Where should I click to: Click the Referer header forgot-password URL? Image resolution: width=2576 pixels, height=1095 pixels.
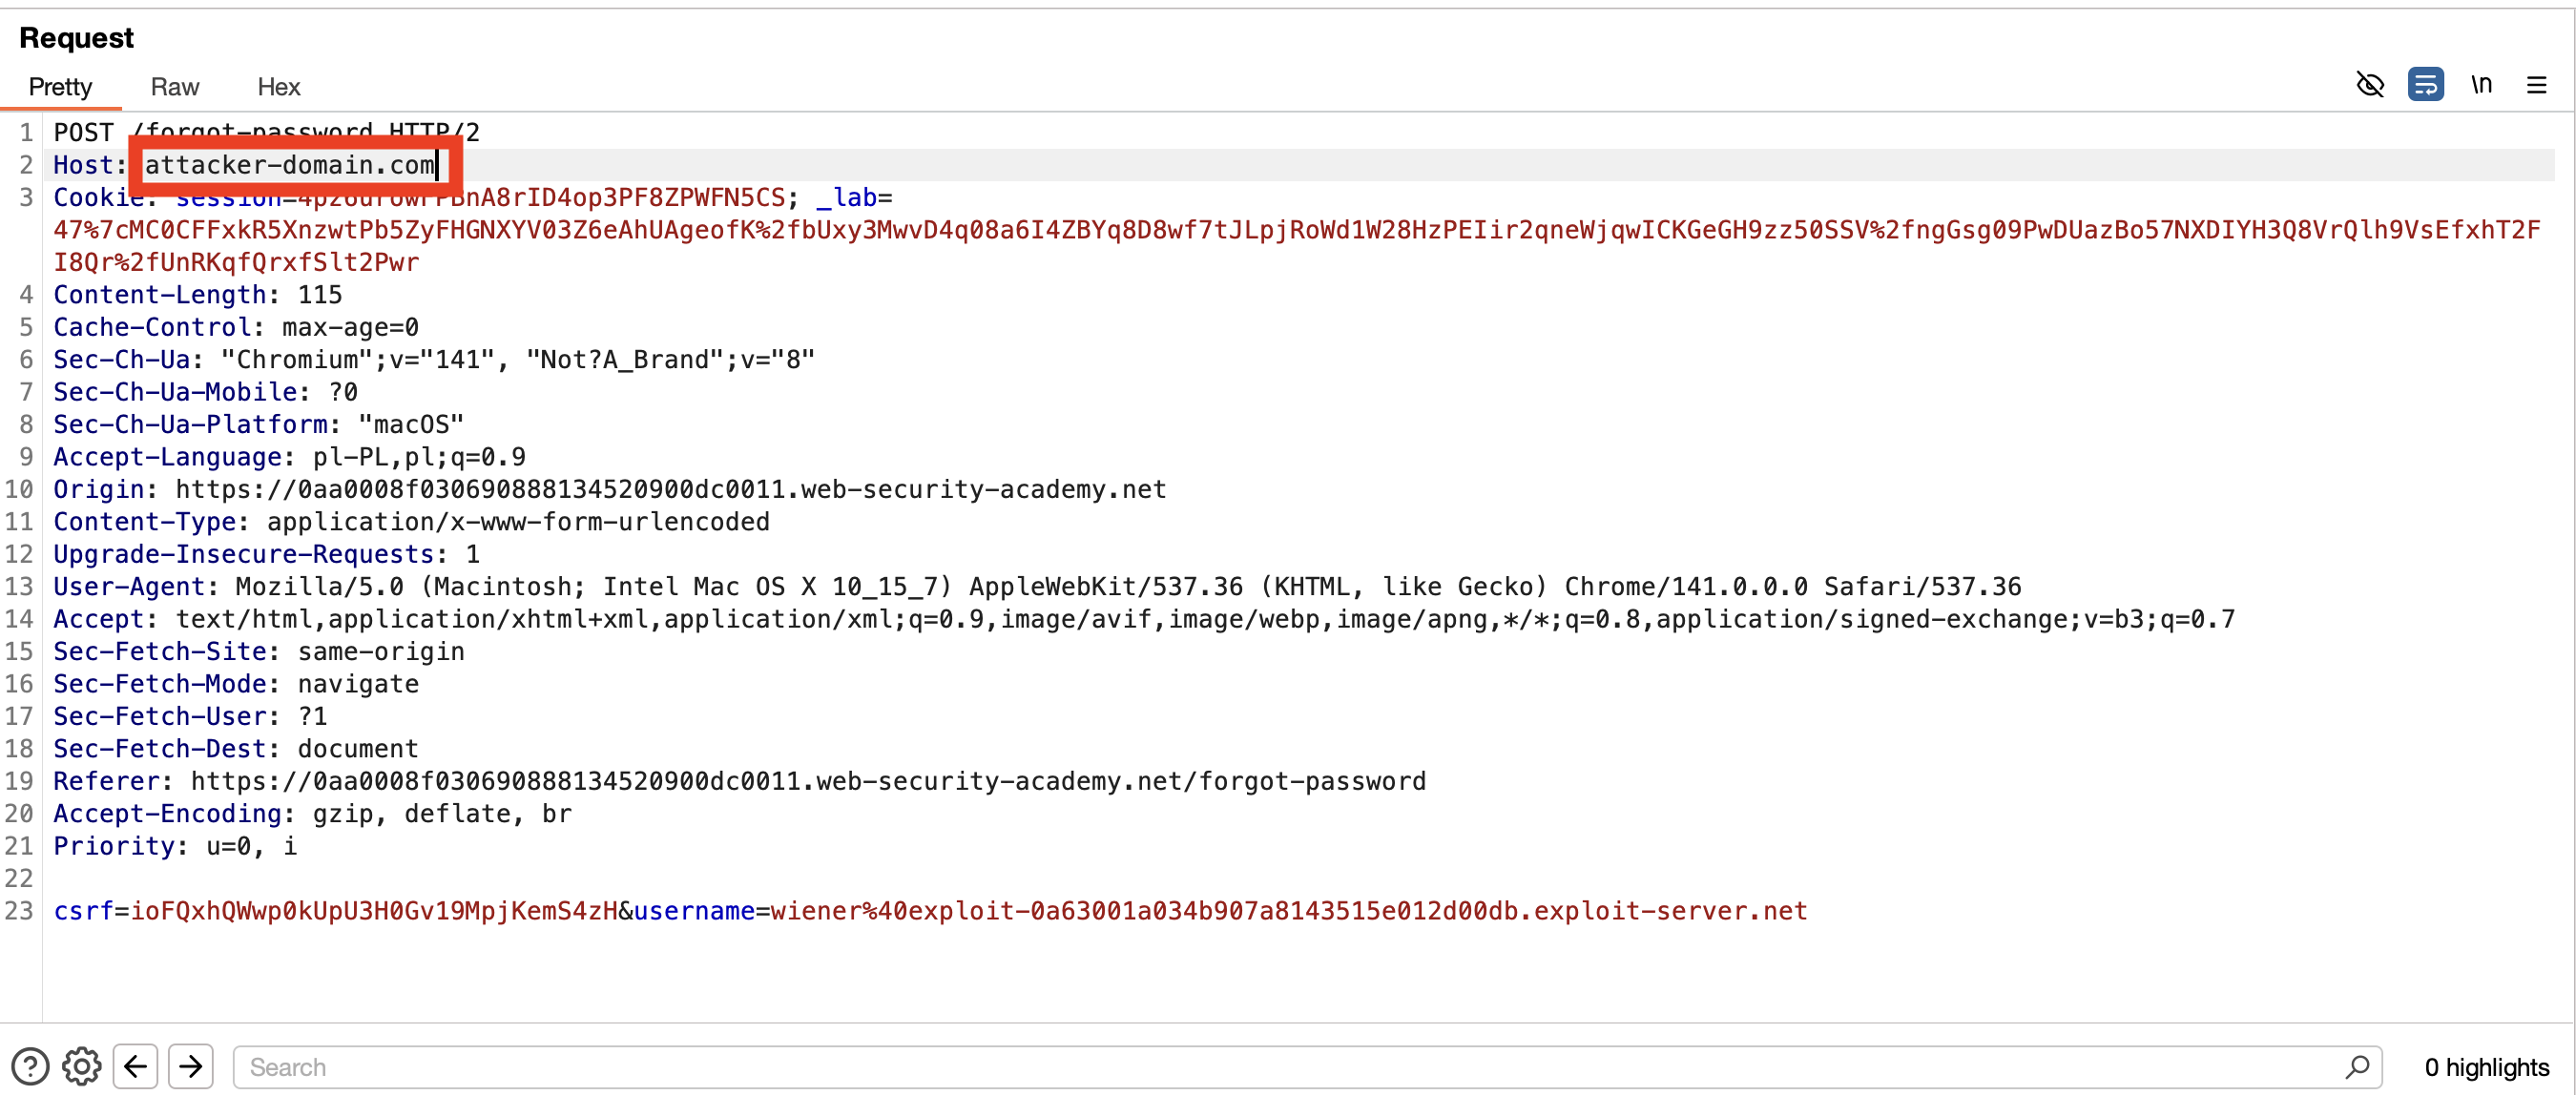coord(808,781)
